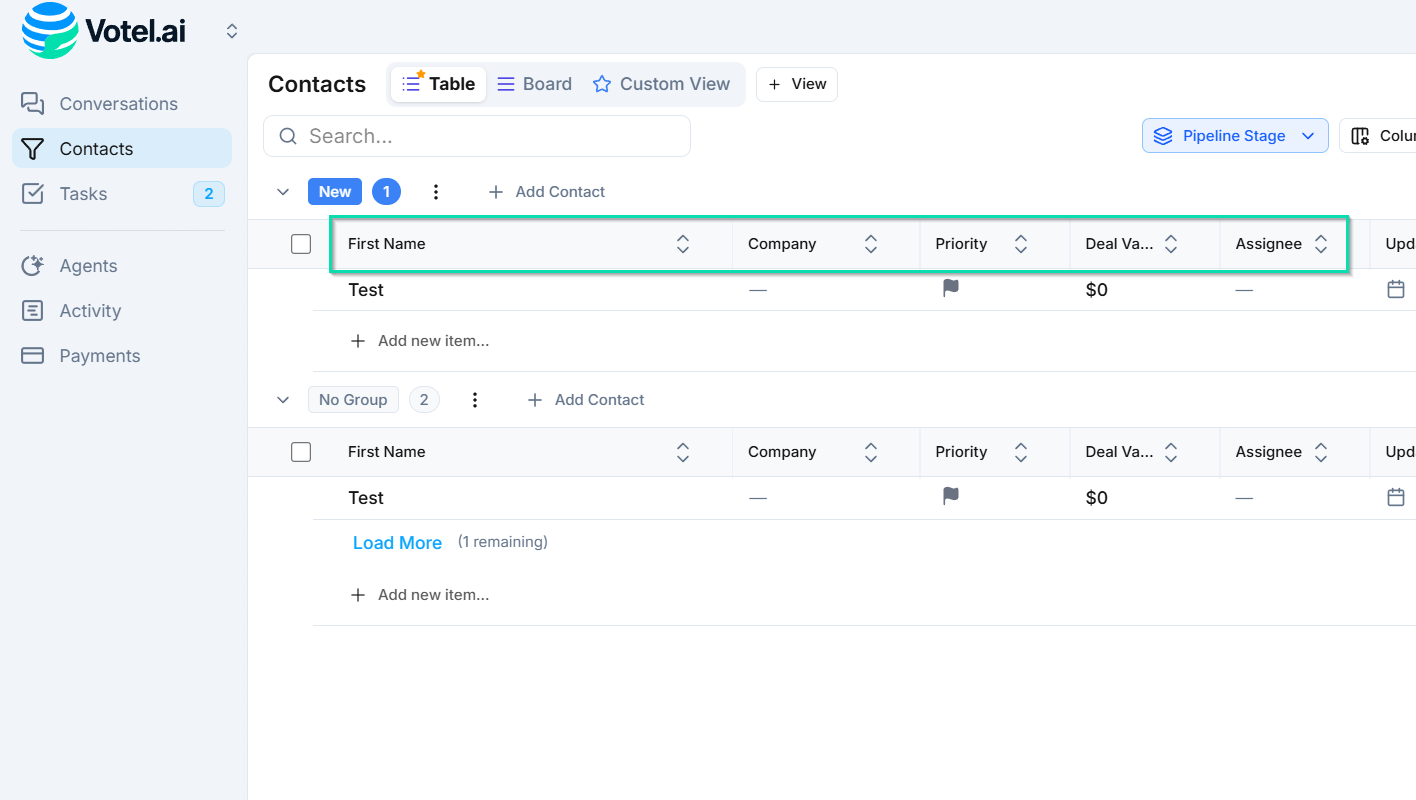The image size is (1416, 800).
Task: Open the three-dot menu next to No Group
Action: (474, 399)
